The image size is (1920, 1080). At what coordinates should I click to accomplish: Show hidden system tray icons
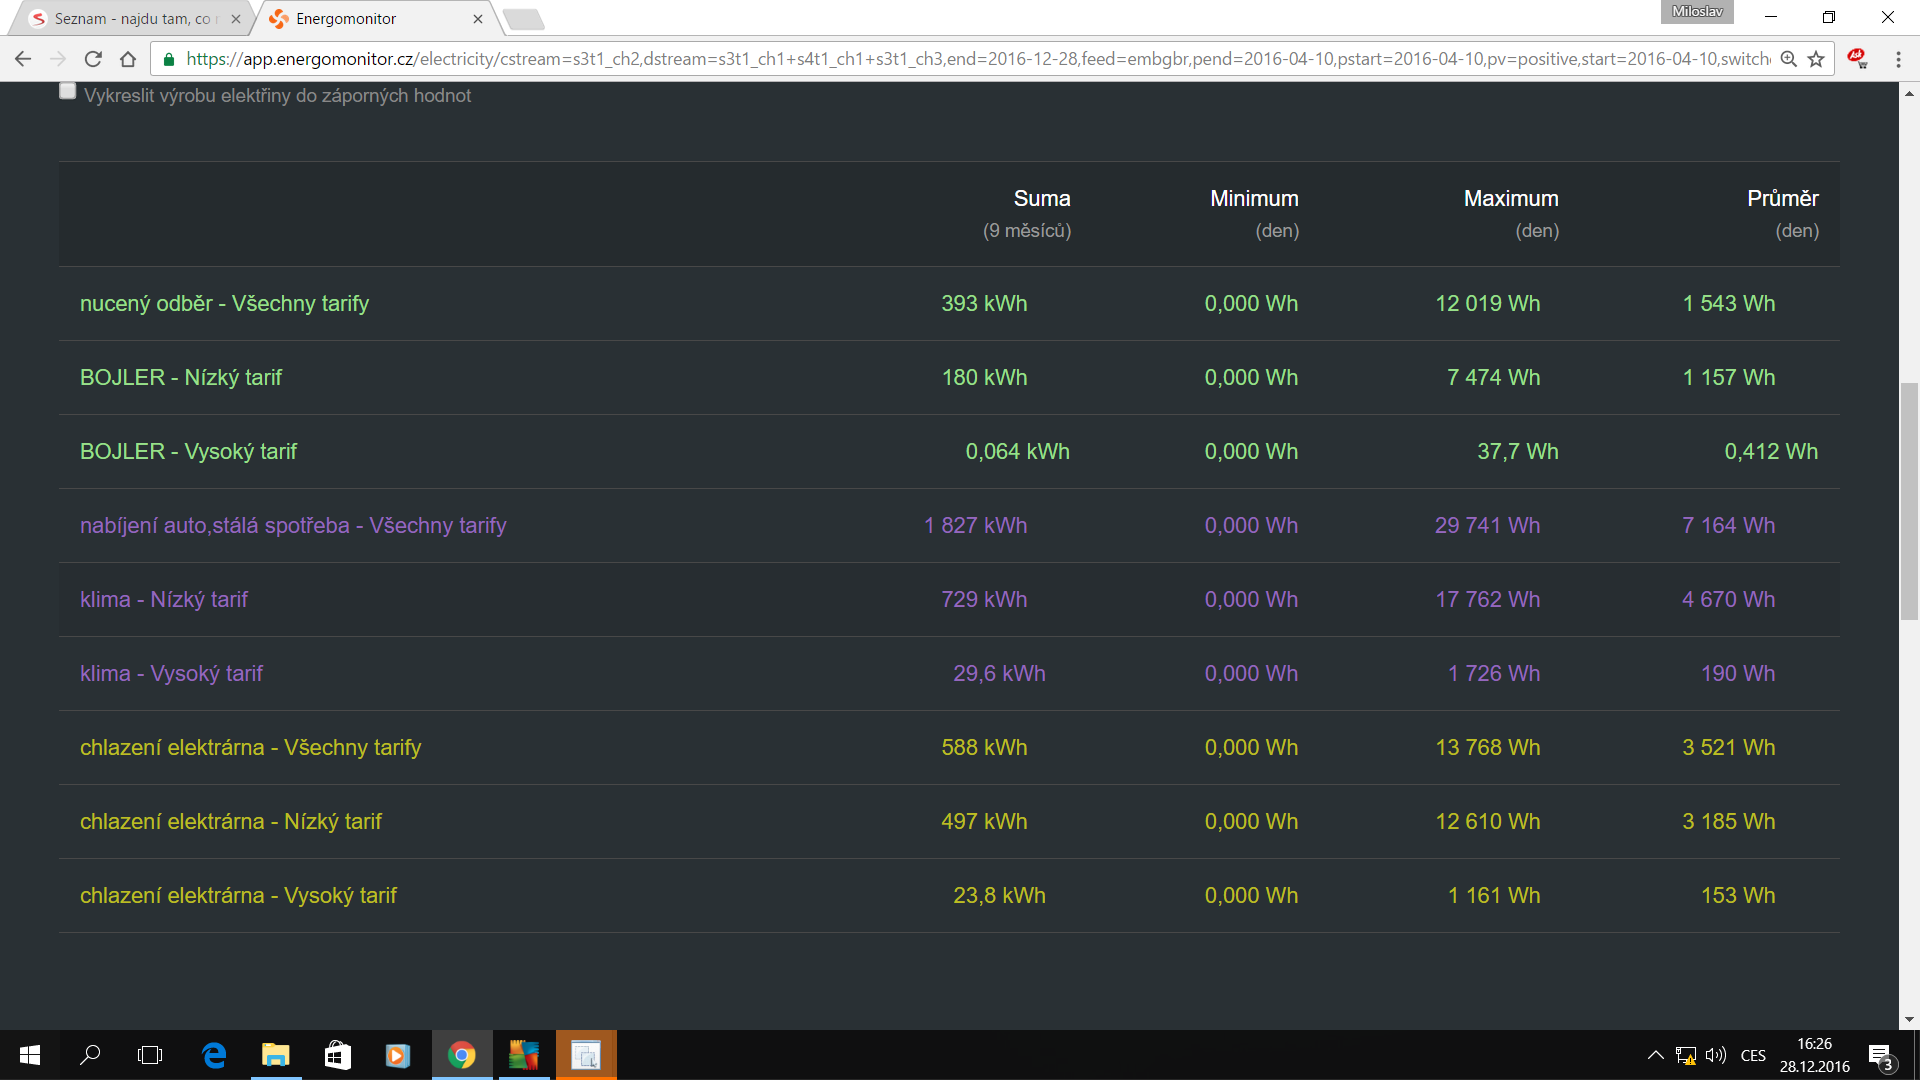[1655, 1055]
